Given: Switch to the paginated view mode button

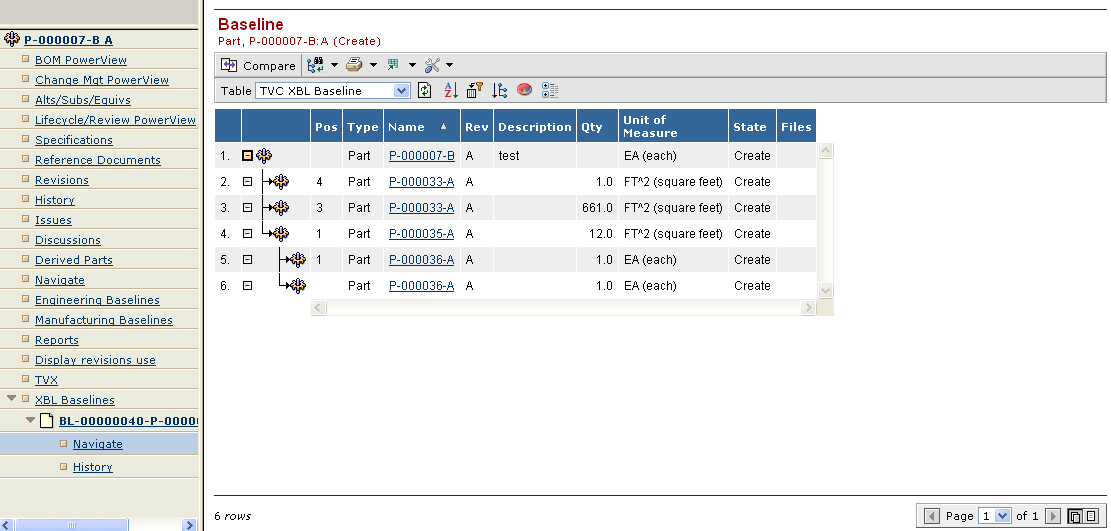Looking at the screenshot, I should coord(1075,516).
